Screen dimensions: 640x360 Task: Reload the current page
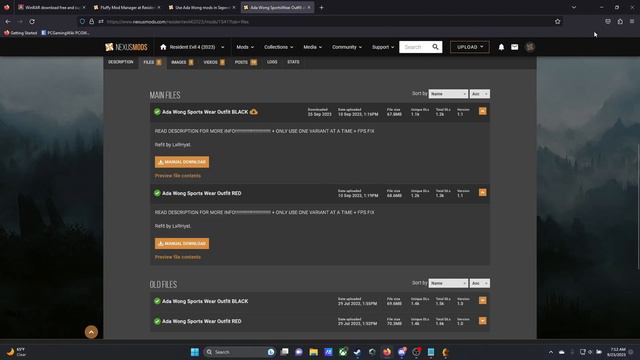coord(32,21)
